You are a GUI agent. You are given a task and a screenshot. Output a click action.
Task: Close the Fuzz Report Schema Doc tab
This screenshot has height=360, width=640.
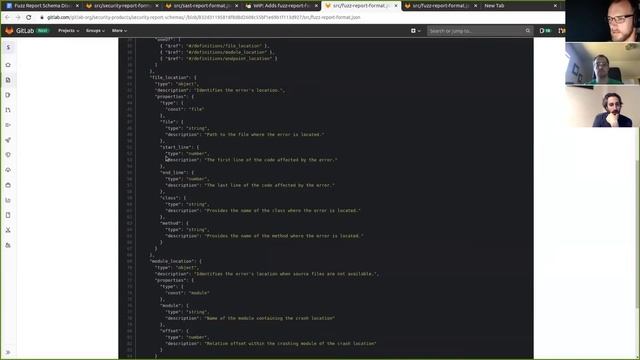point(77,6)
